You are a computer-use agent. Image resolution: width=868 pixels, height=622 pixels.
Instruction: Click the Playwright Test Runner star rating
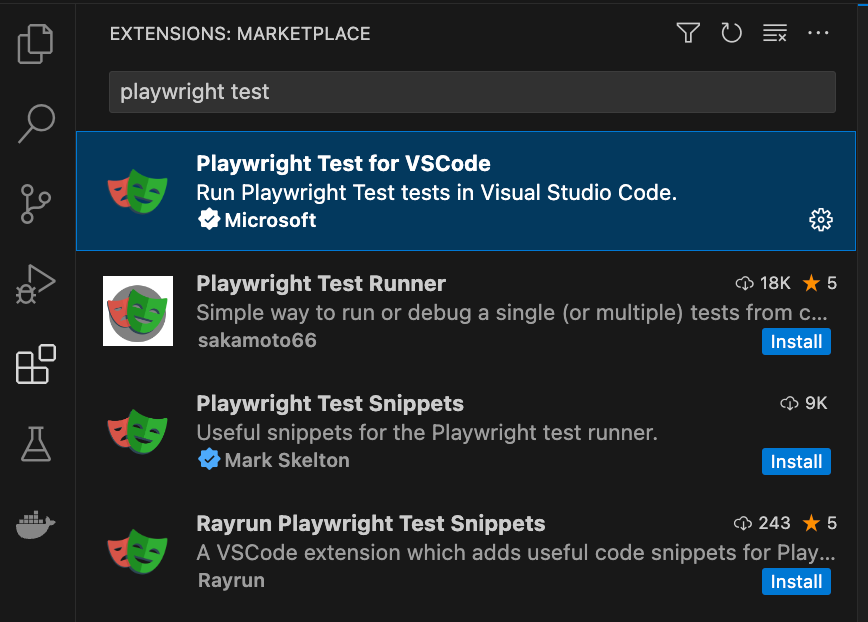tap(820, 283)
